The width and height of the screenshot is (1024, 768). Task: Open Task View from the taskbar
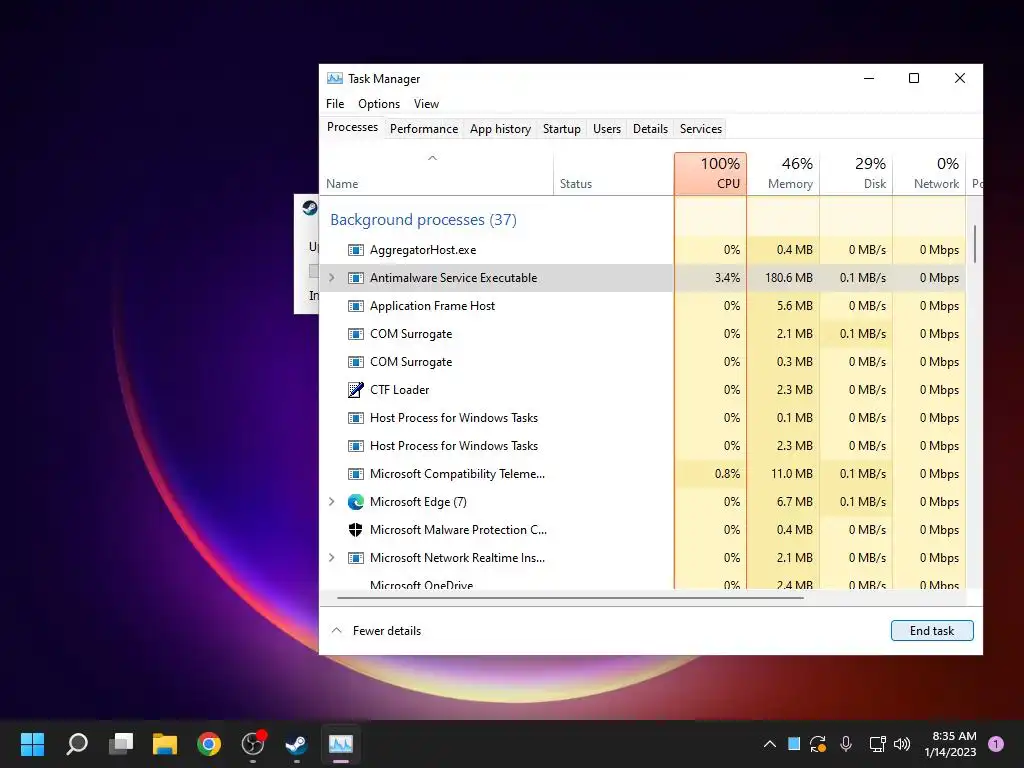coord(121,744)
